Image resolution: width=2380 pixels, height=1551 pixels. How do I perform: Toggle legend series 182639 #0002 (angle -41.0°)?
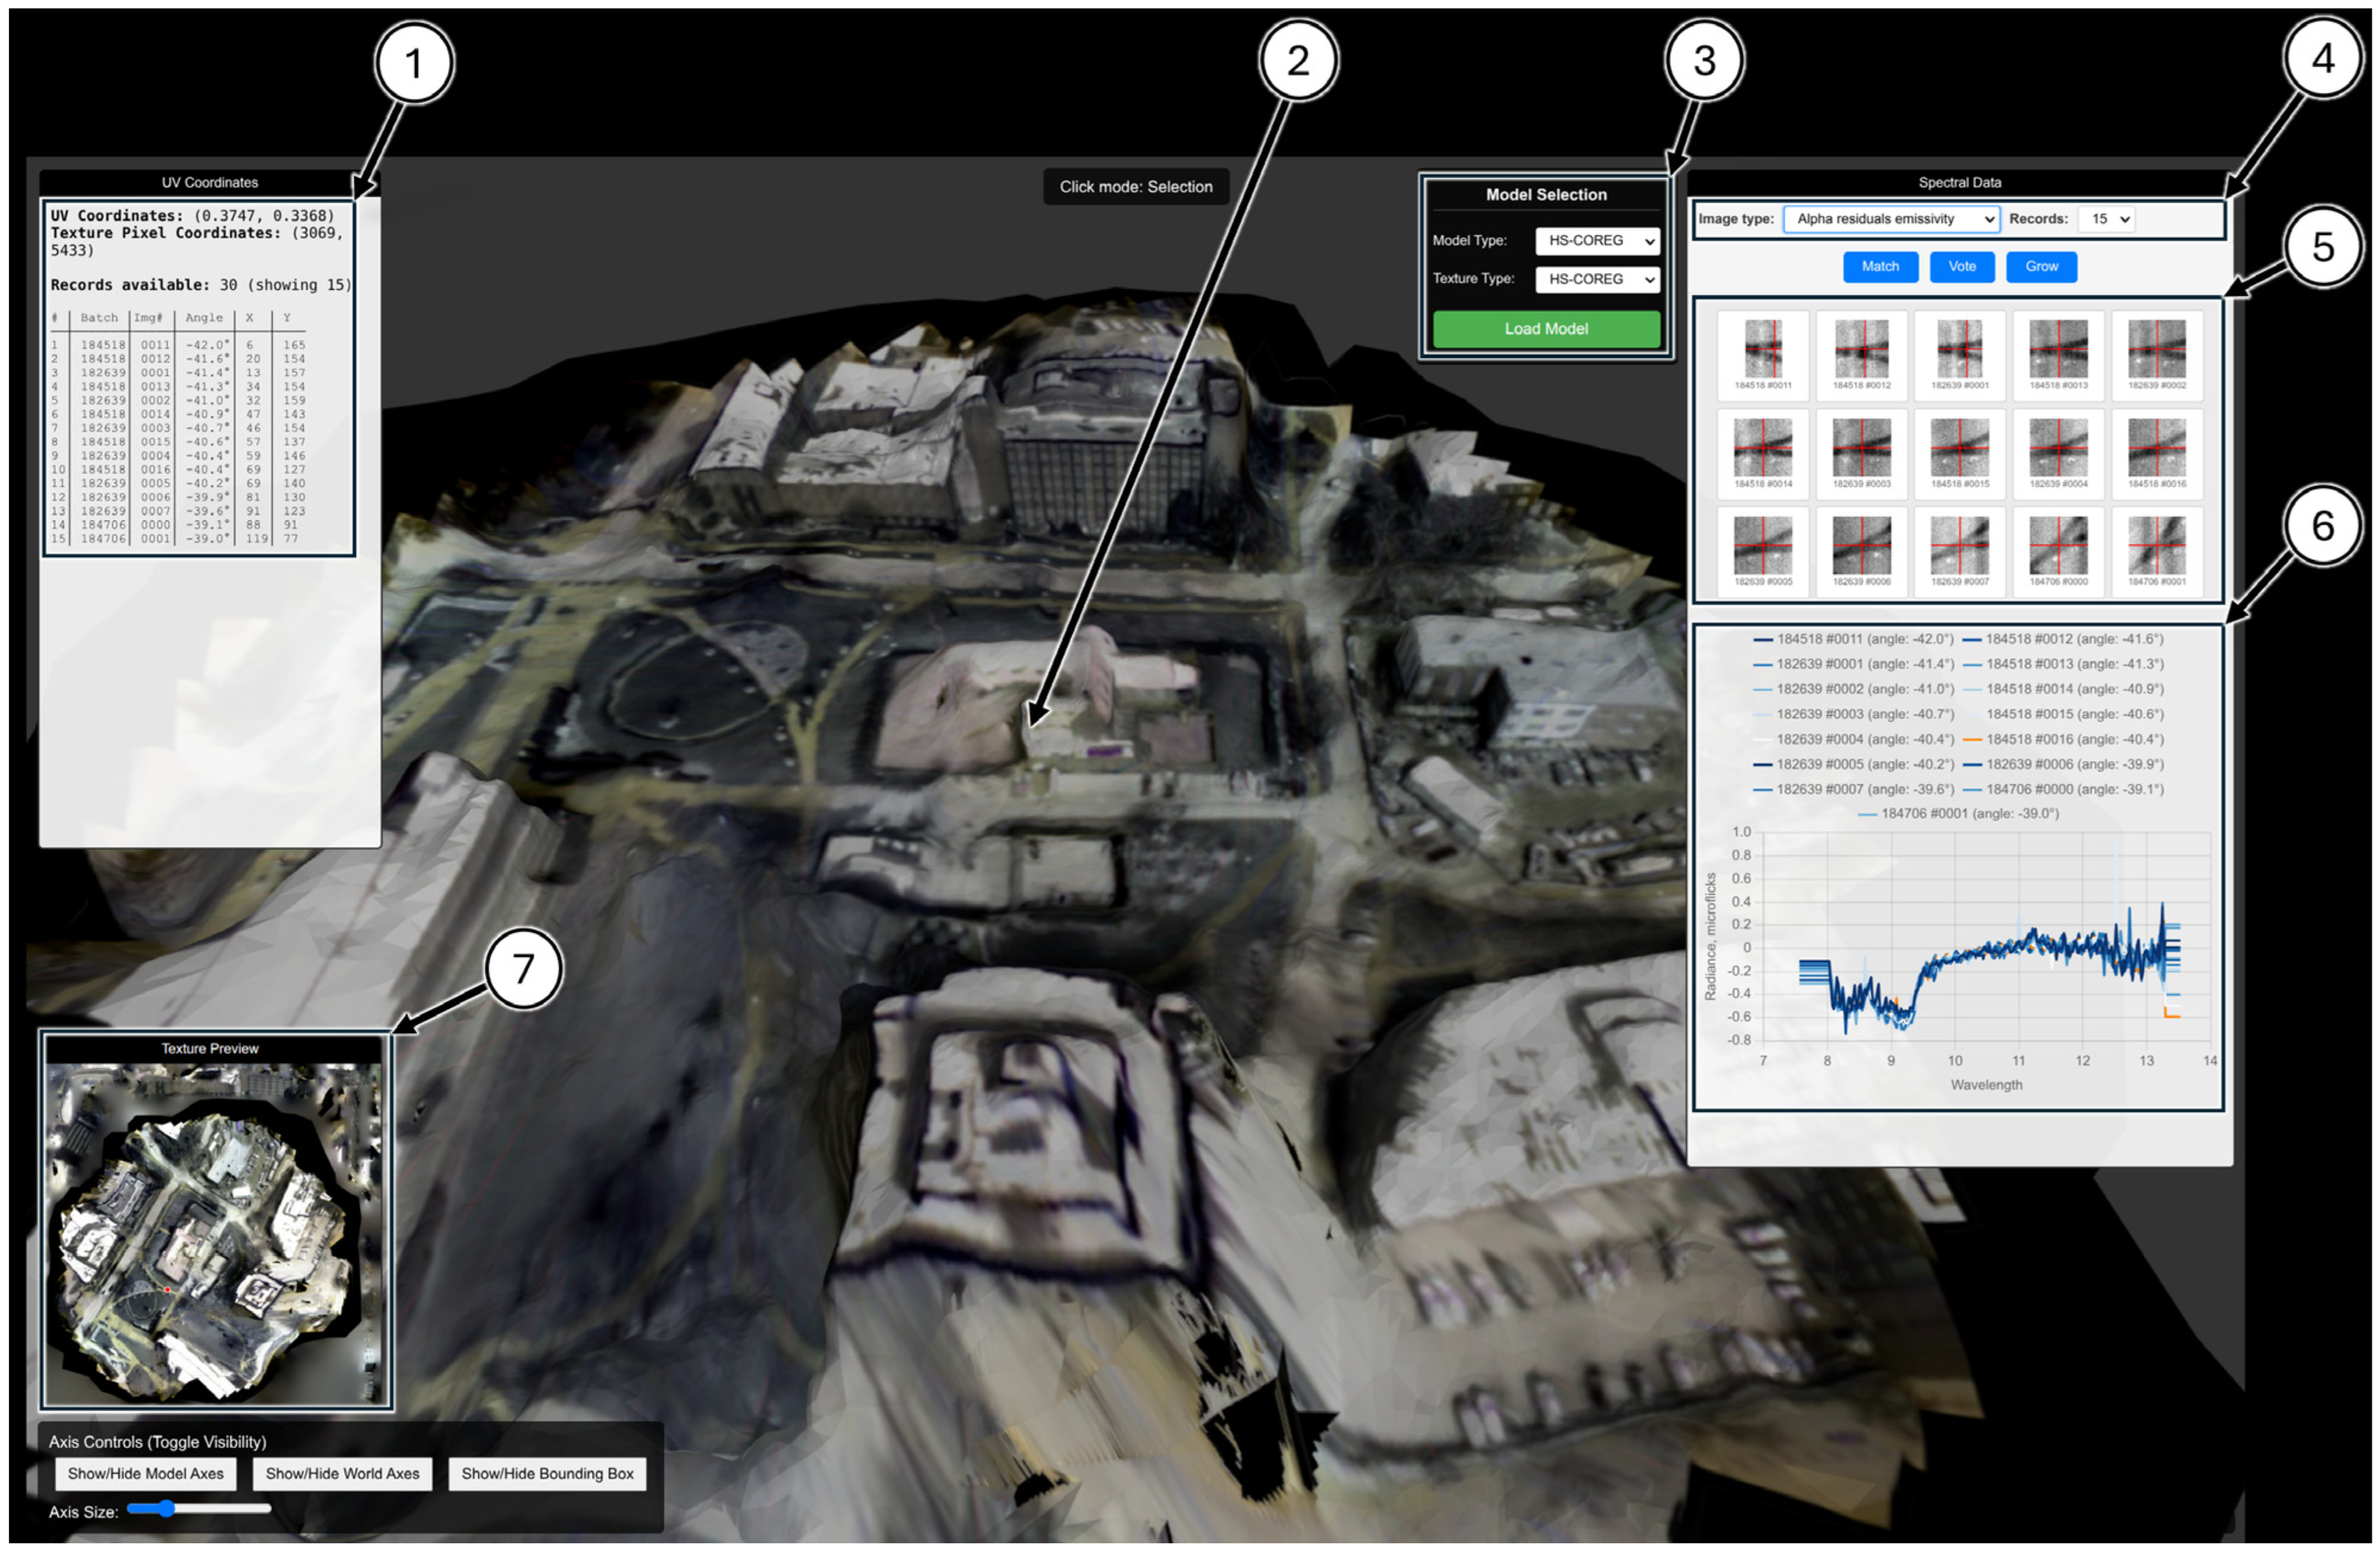pyautogui.click(x=1854, y=689)
